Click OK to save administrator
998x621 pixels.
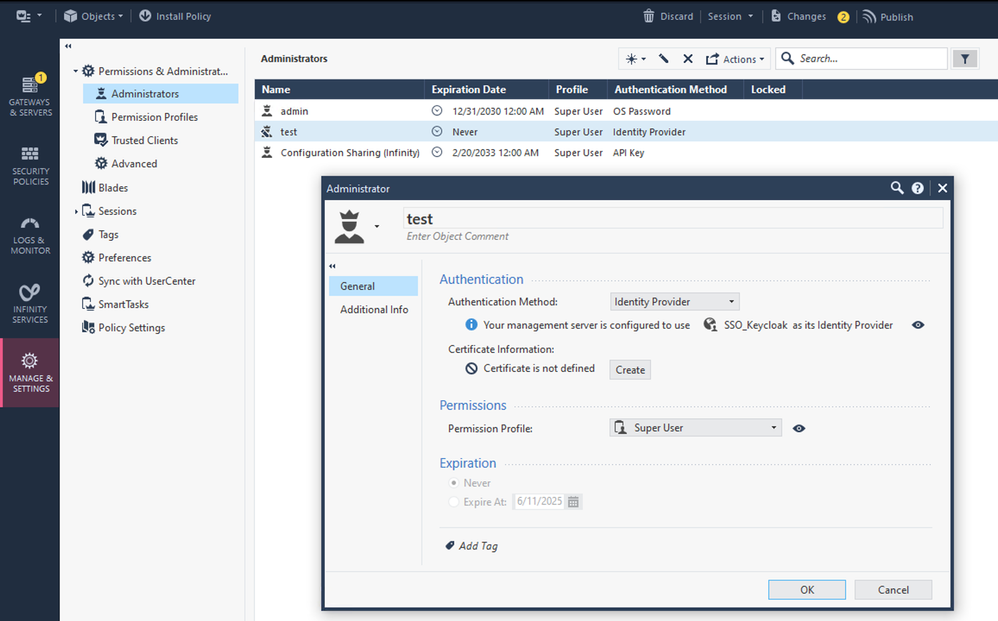pyautogui.click(x=806, y=590)
